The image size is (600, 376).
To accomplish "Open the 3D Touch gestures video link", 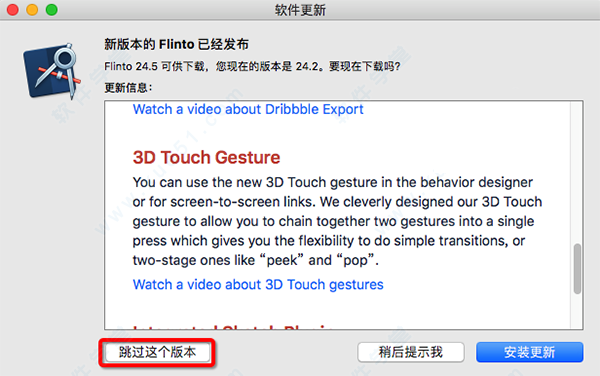I will pos(258,285).
